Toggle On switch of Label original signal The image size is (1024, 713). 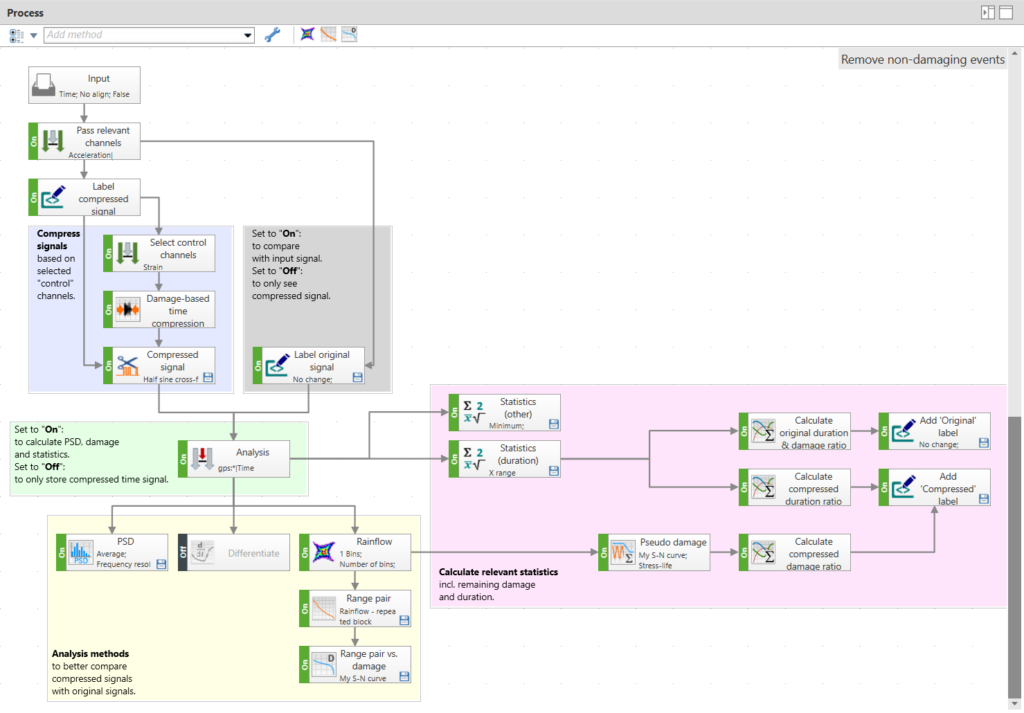(x=258, y=367)
